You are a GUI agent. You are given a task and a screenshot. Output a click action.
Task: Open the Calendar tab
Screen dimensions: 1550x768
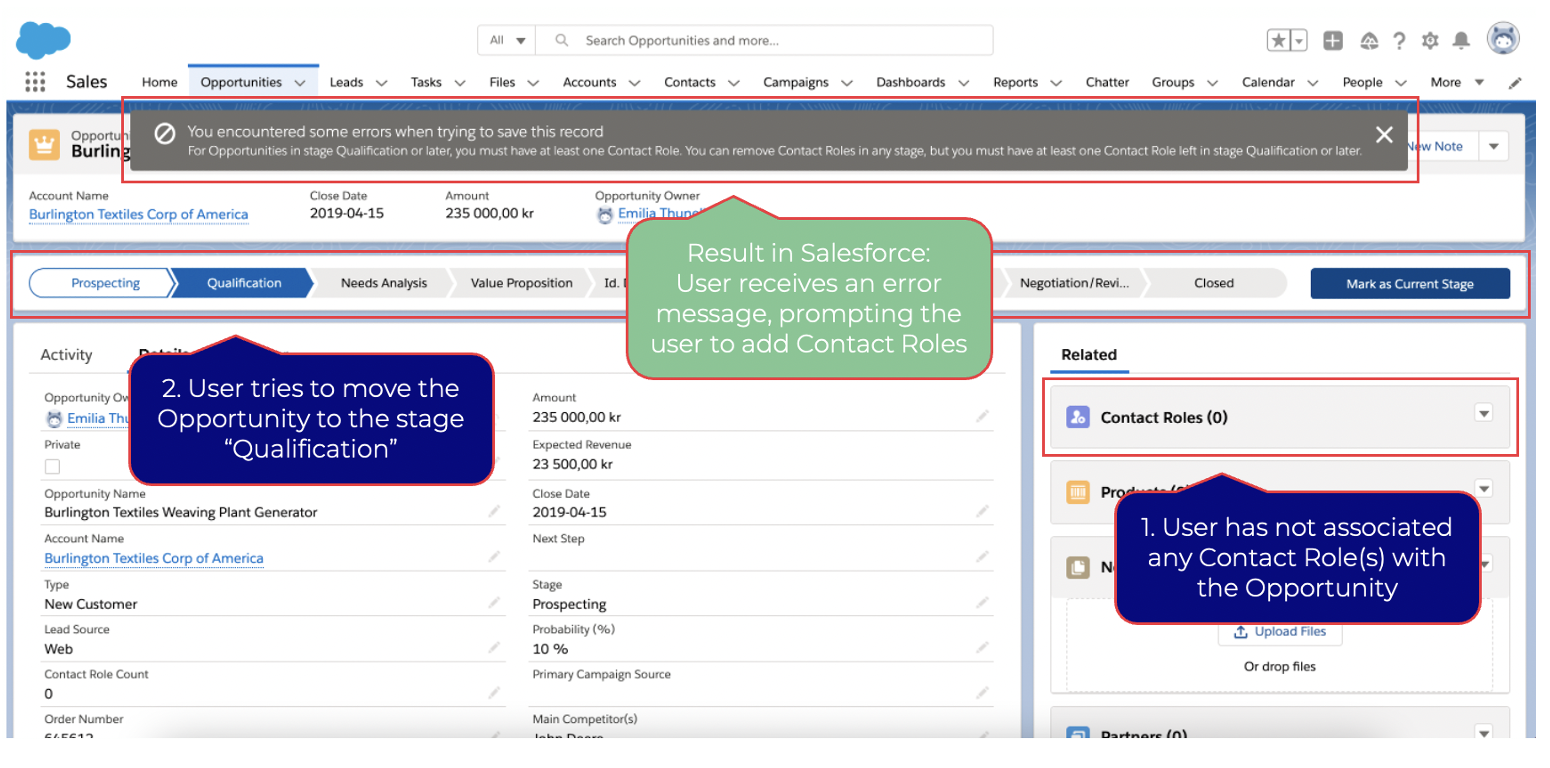tap(1268, 82)
